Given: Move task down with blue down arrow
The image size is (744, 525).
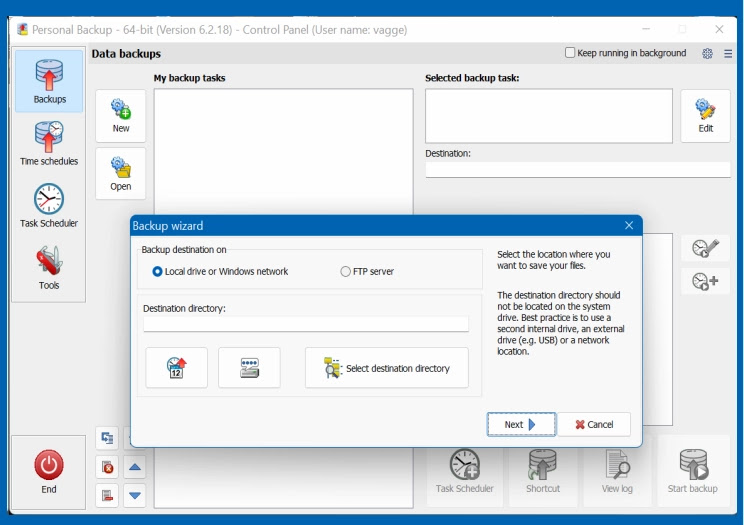Looking at the screenshot, I should click(x=135, y=496).
